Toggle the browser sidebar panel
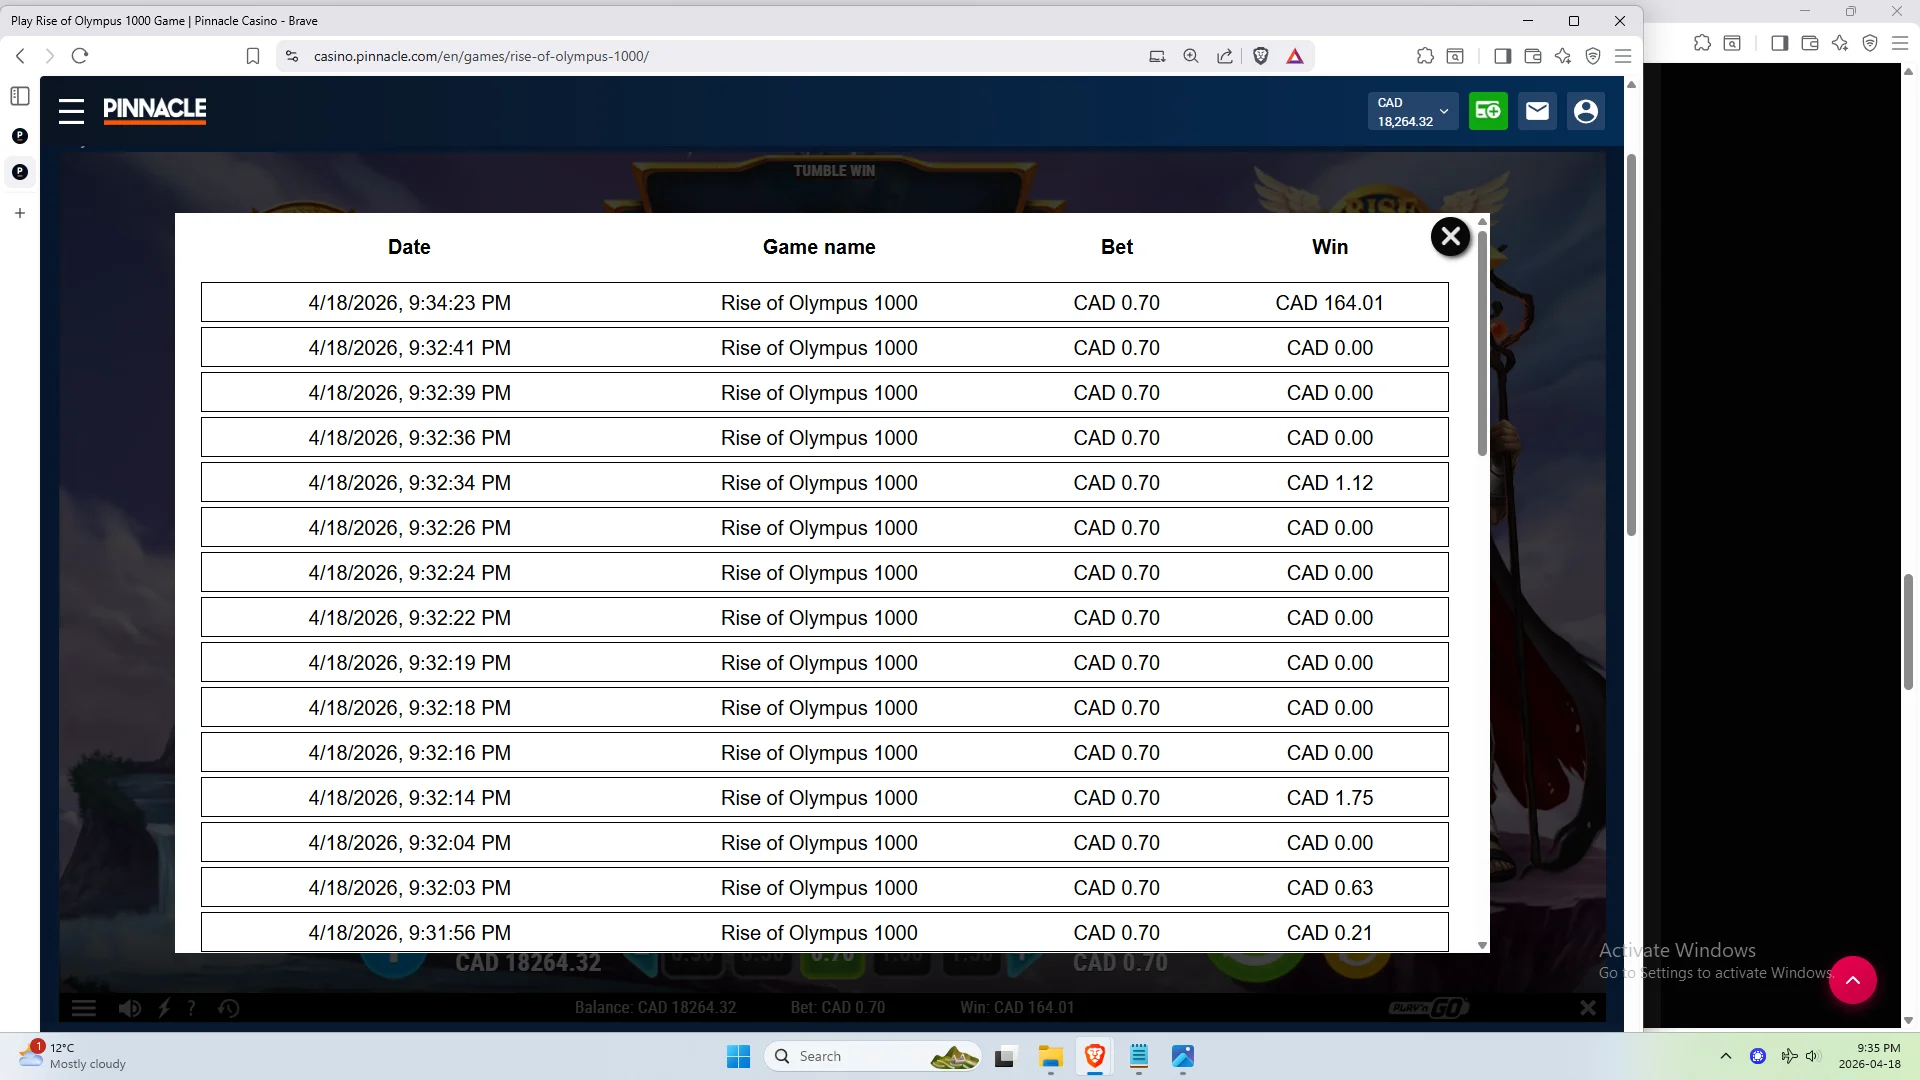This screenshot has height=1080, width=1920. [x=1502, y=56]
